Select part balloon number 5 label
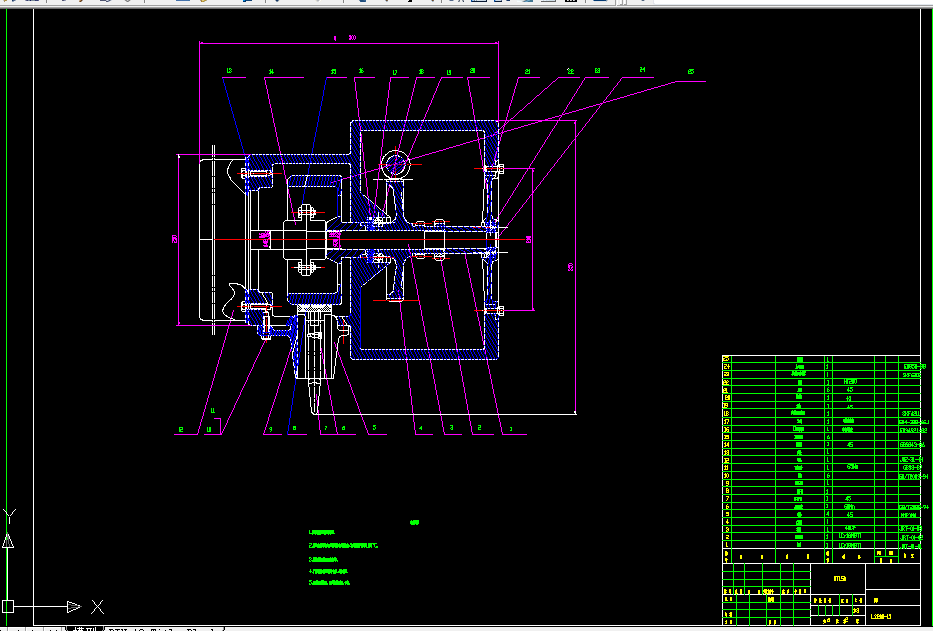The image size is (933, 631). pos(374,427)
